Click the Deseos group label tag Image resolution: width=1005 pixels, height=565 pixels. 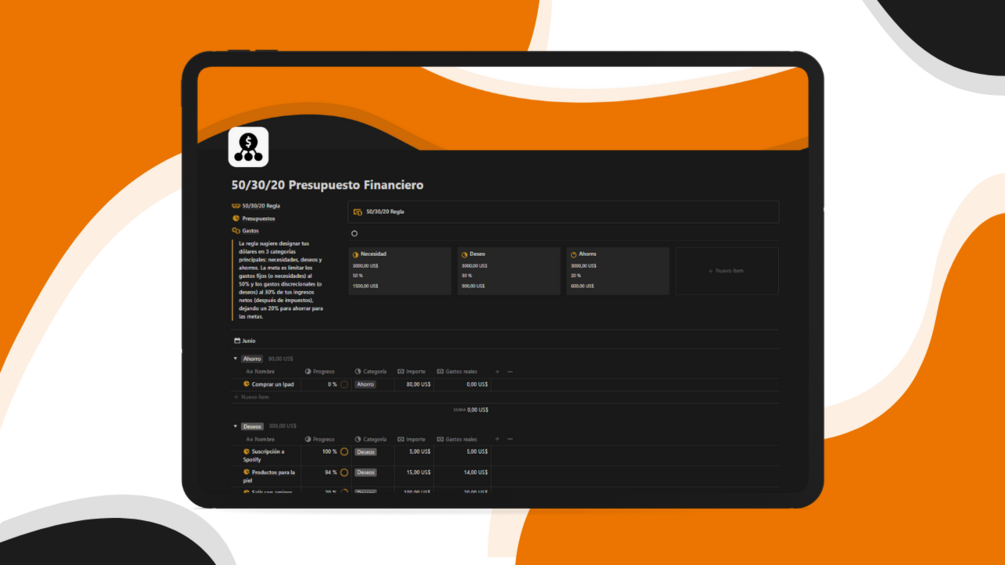tap(253, 426)
